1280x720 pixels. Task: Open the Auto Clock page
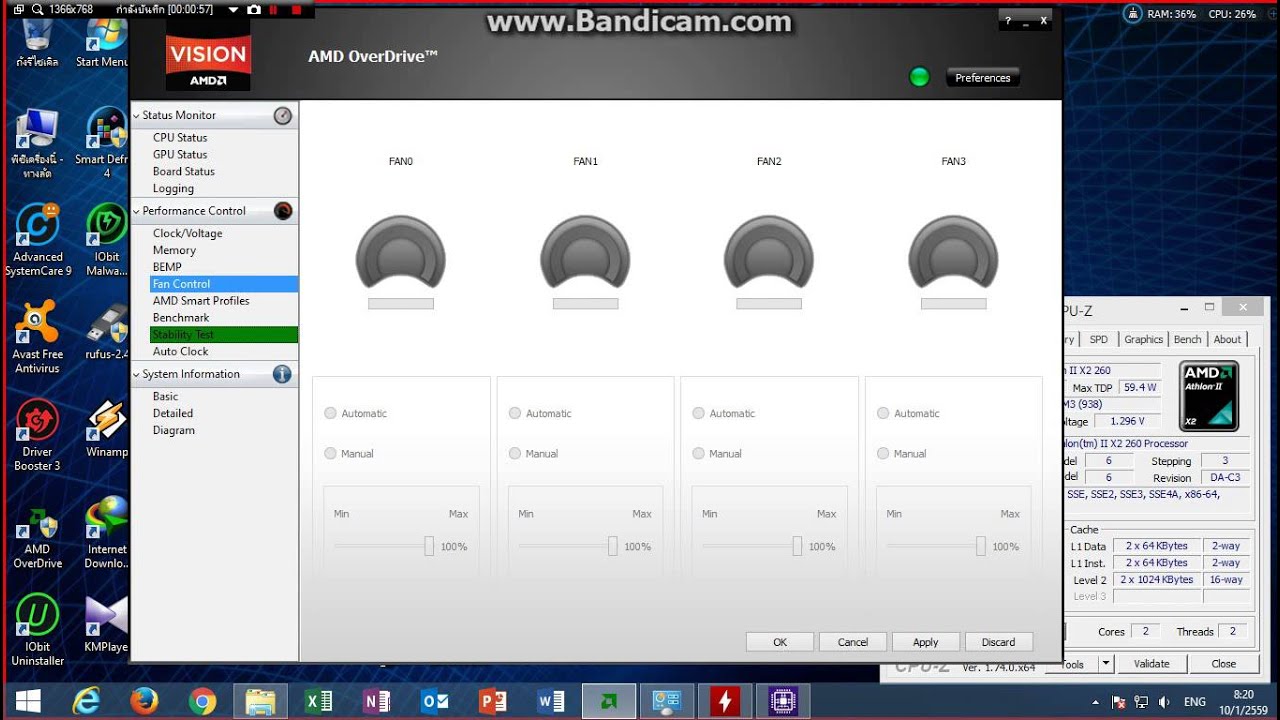point(181,352)
